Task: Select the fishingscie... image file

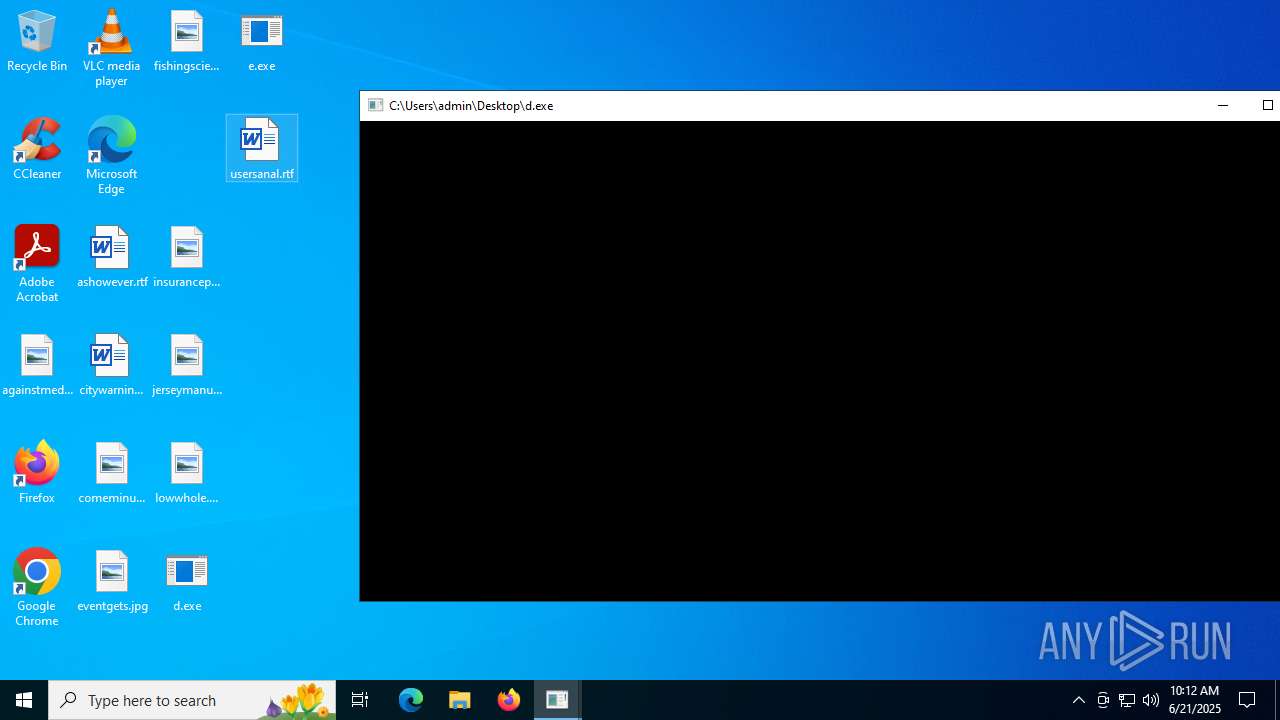Action: point(186,42)
